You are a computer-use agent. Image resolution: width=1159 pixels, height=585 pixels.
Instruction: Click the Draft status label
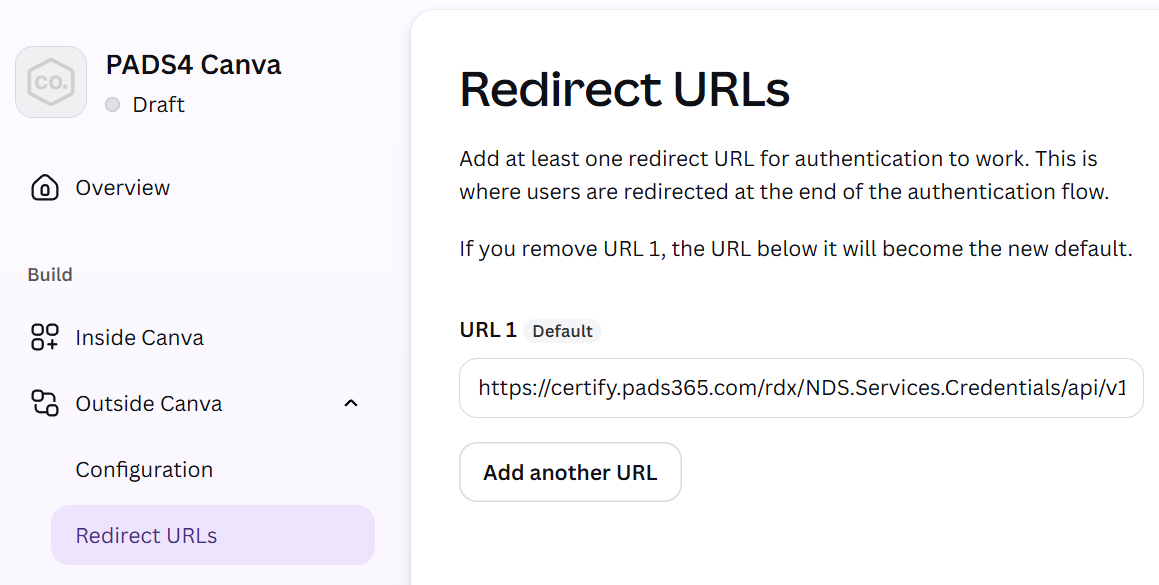pos(158,105)
